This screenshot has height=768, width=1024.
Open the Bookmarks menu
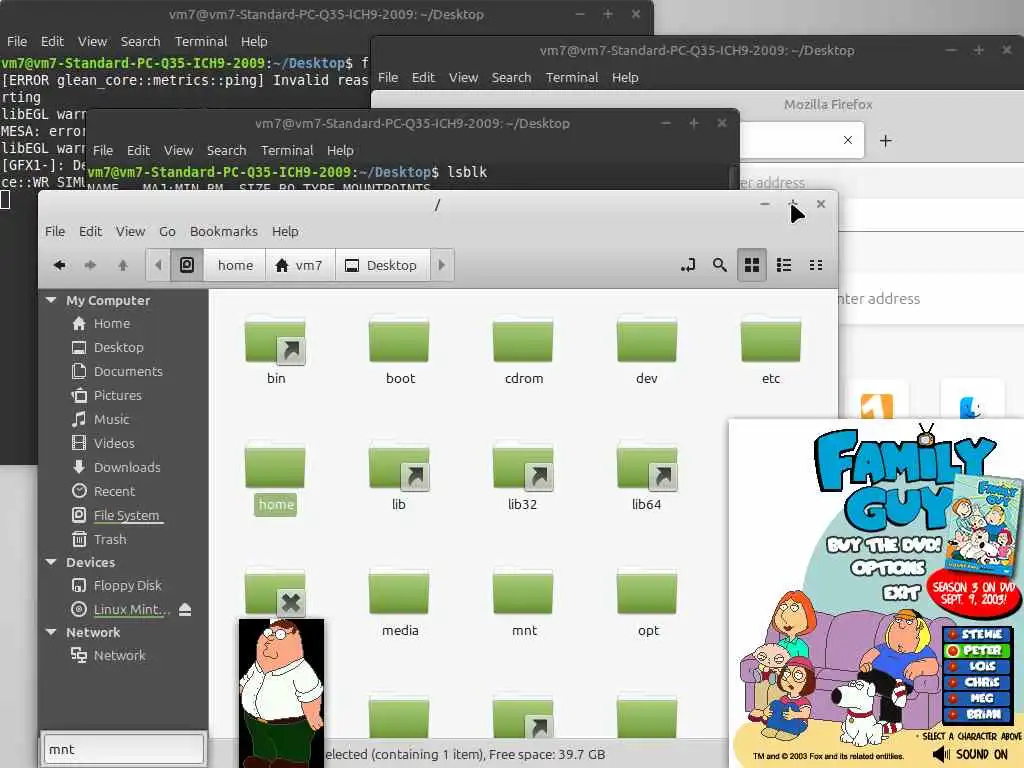pyautogui.click(x=223, y=231)
